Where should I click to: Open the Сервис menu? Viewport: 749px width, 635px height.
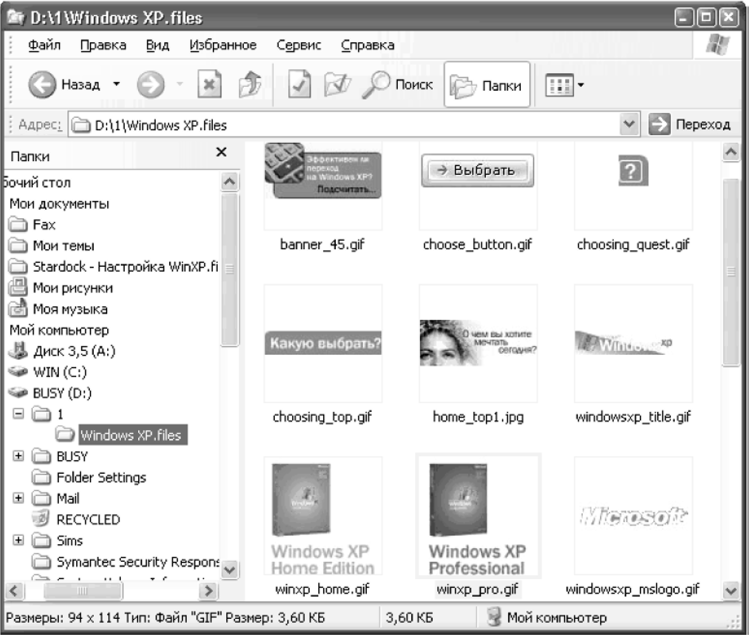299,45
